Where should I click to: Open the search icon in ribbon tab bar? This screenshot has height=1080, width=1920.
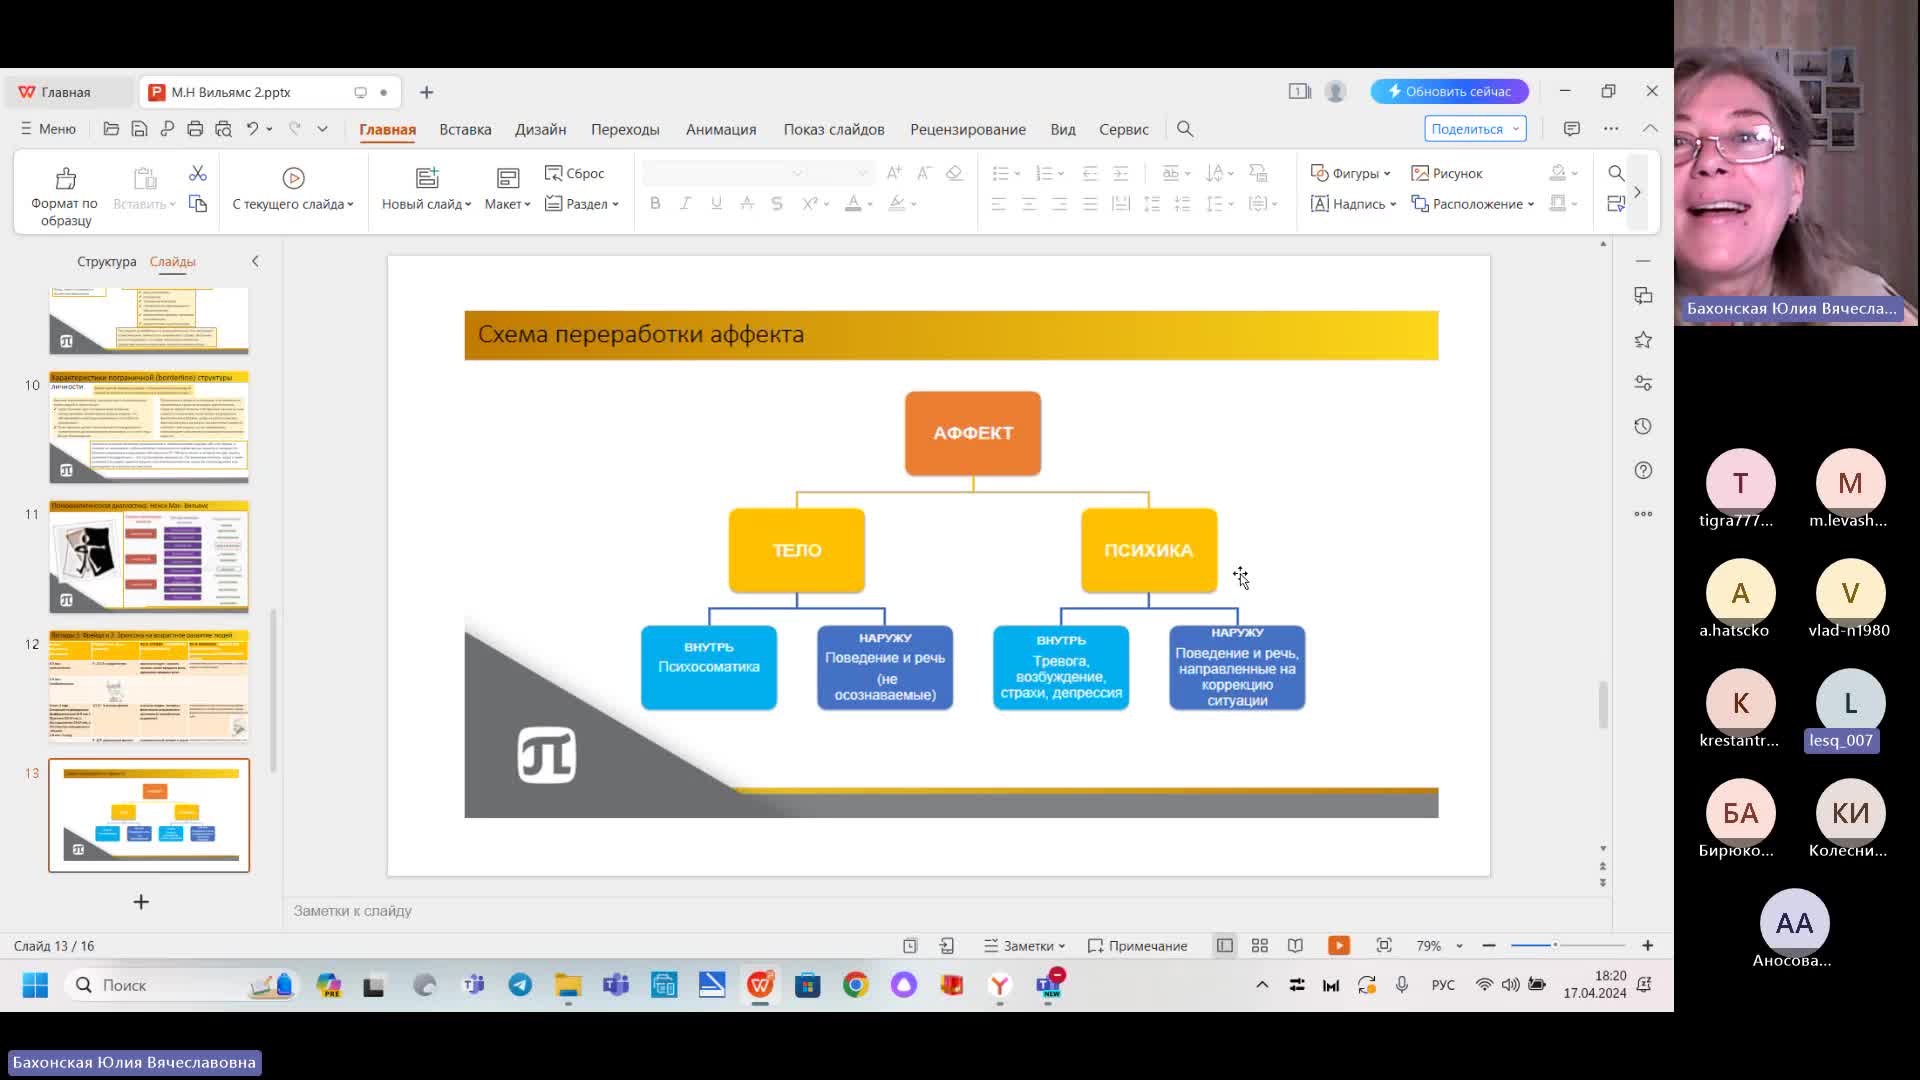click(1185, 129)
